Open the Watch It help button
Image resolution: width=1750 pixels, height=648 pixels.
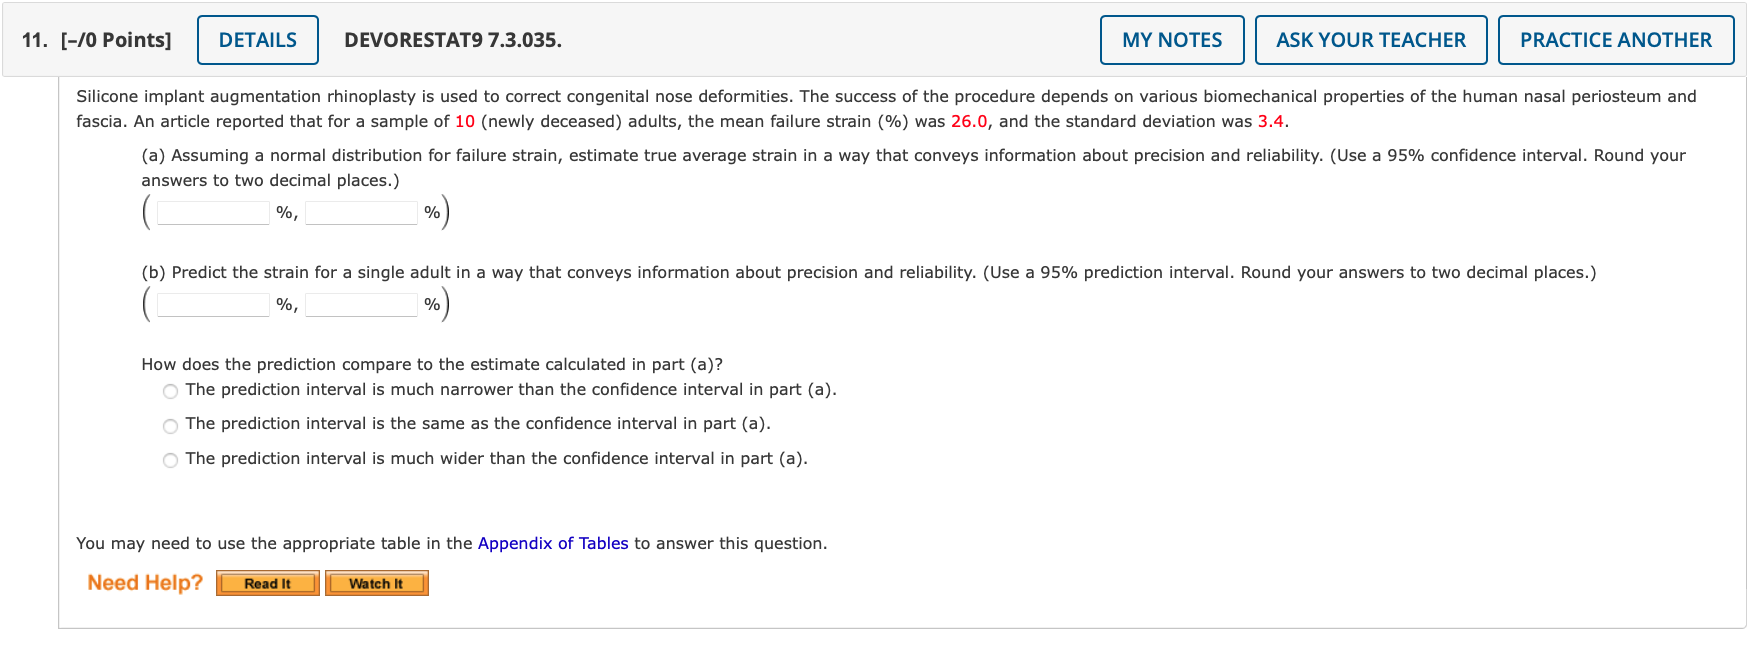click(376, 583)
